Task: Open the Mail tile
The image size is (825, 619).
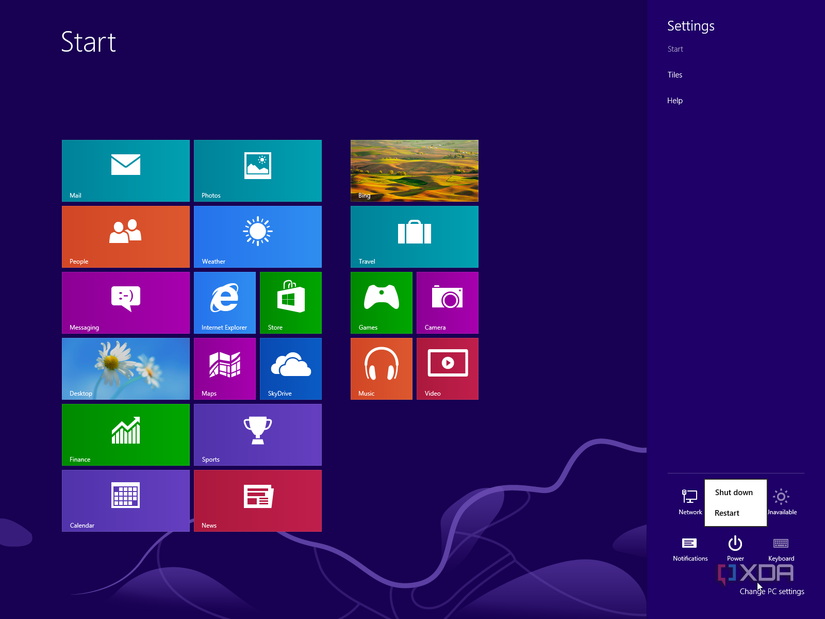Action: (x=125, y=170)
